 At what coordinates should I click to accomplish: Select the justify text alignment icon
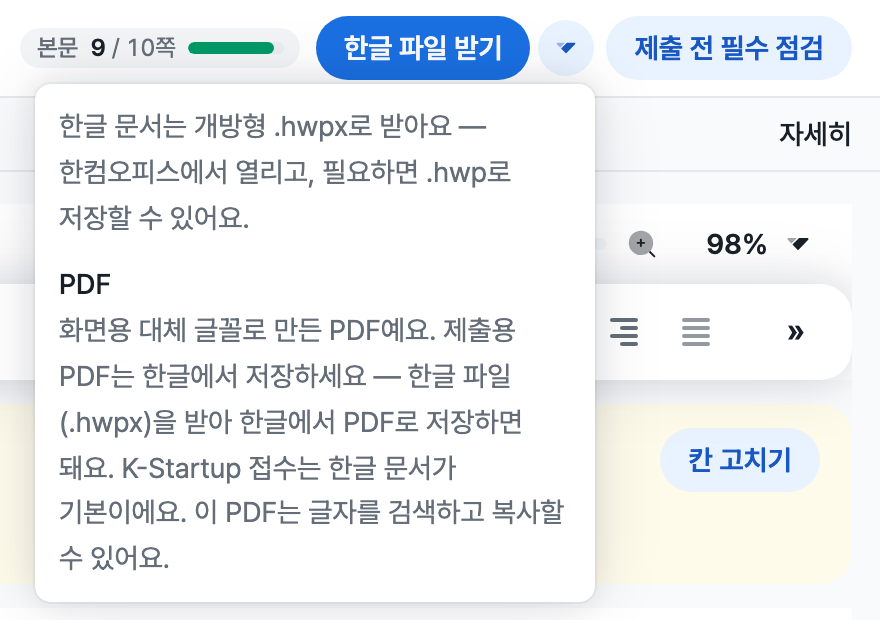[x=696, y=332]
